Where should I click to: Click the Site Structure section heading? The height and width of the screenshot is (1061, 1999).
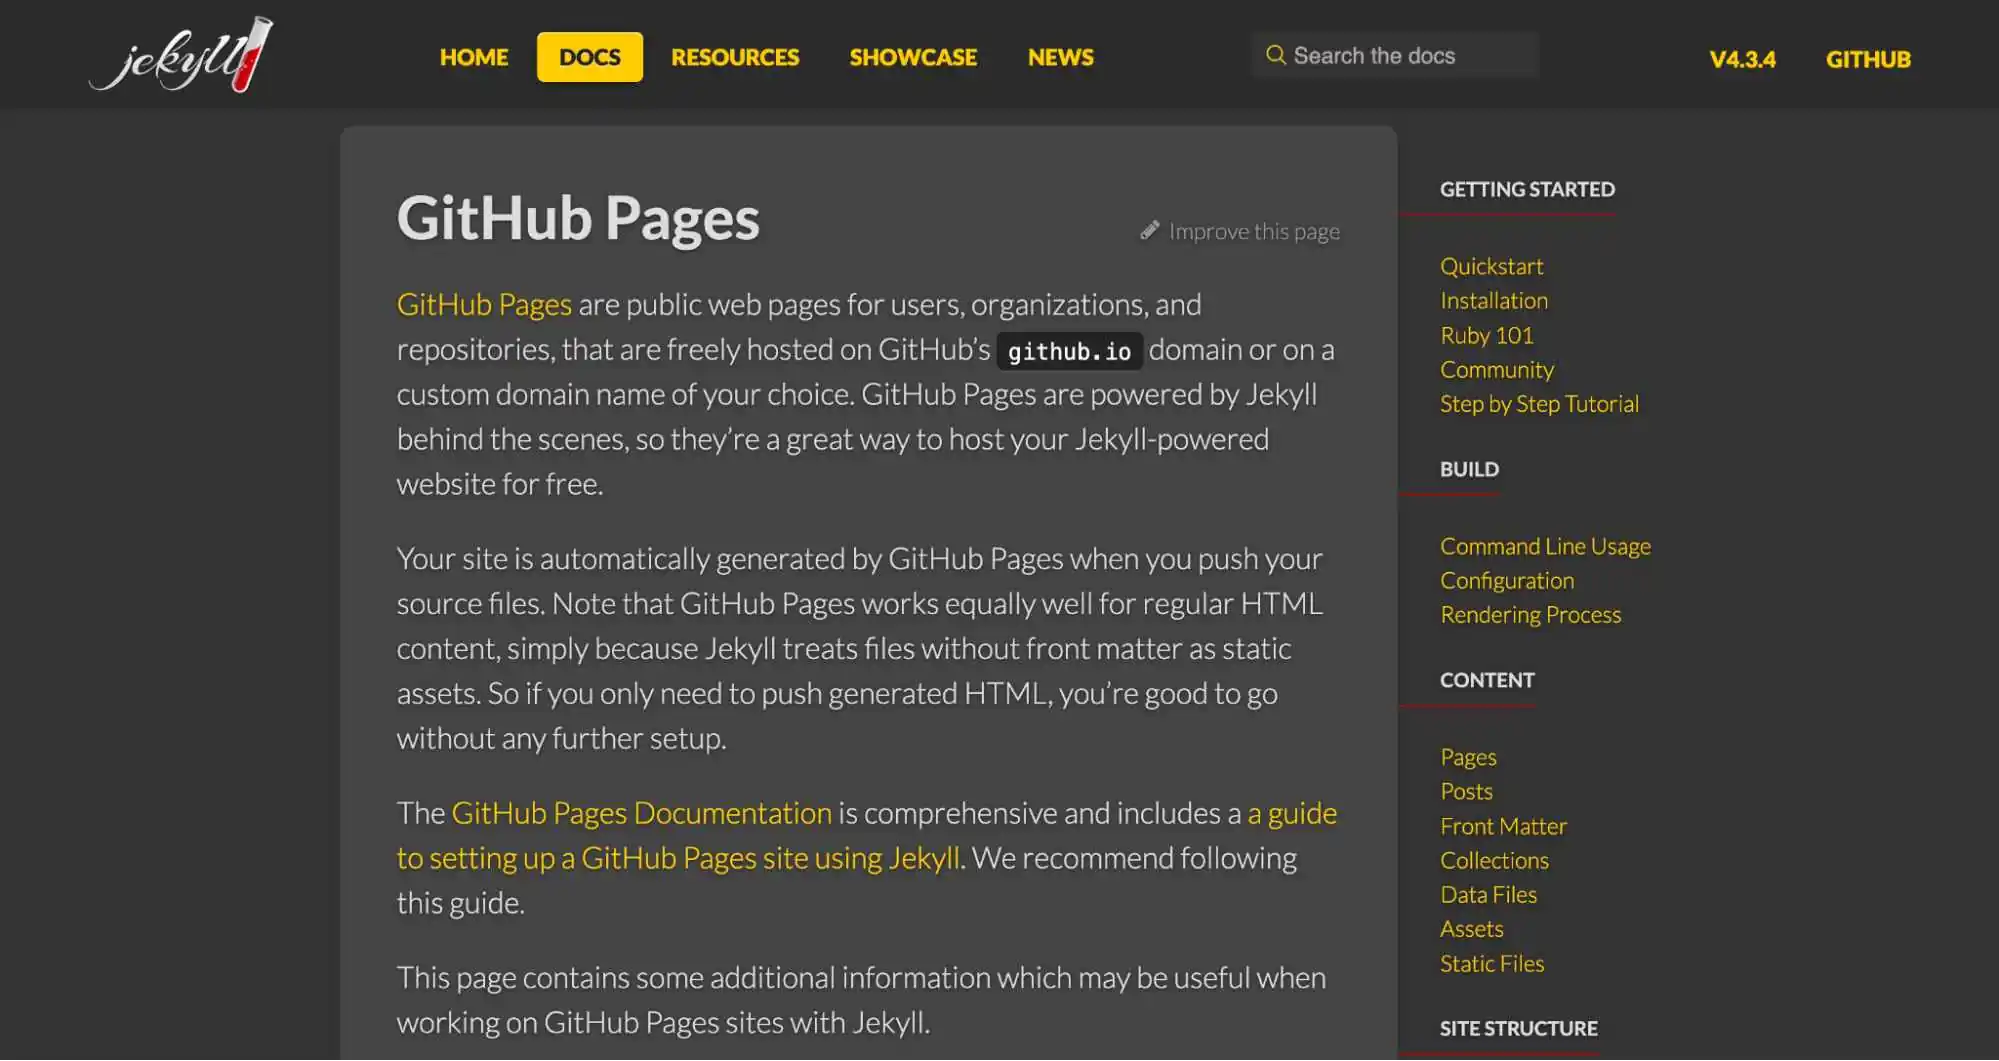[x=1518, y=1028]
